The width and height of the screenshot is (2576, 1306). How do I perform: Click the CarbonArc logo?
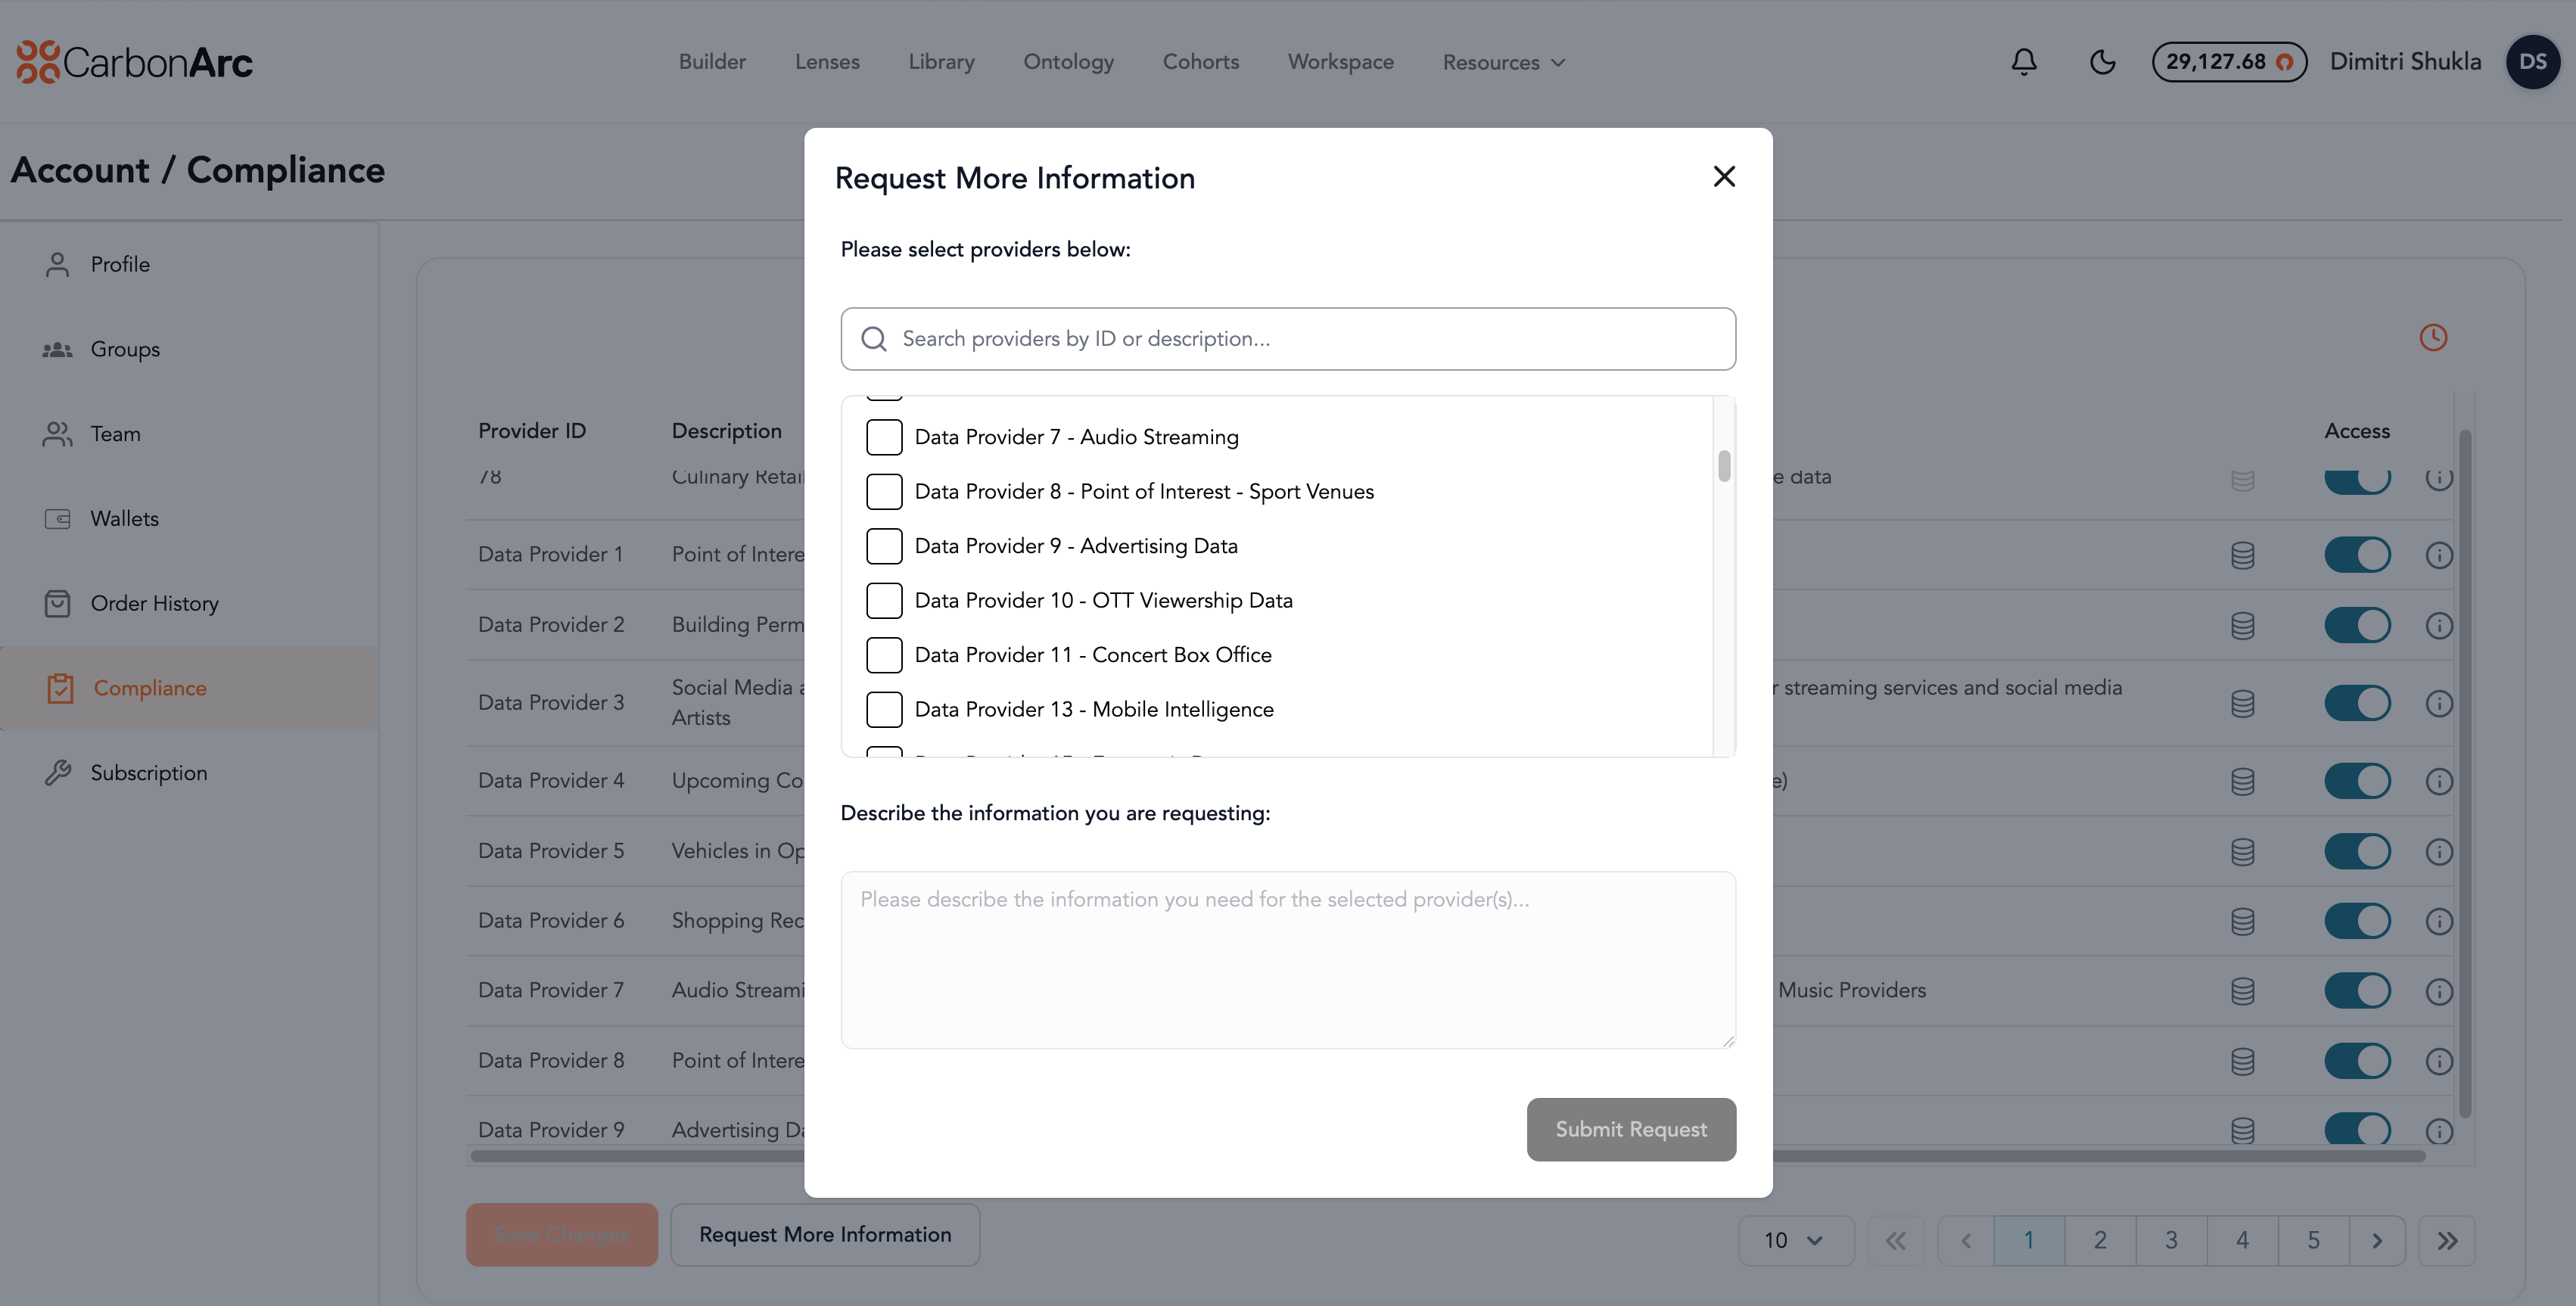[x=135, y=62]
